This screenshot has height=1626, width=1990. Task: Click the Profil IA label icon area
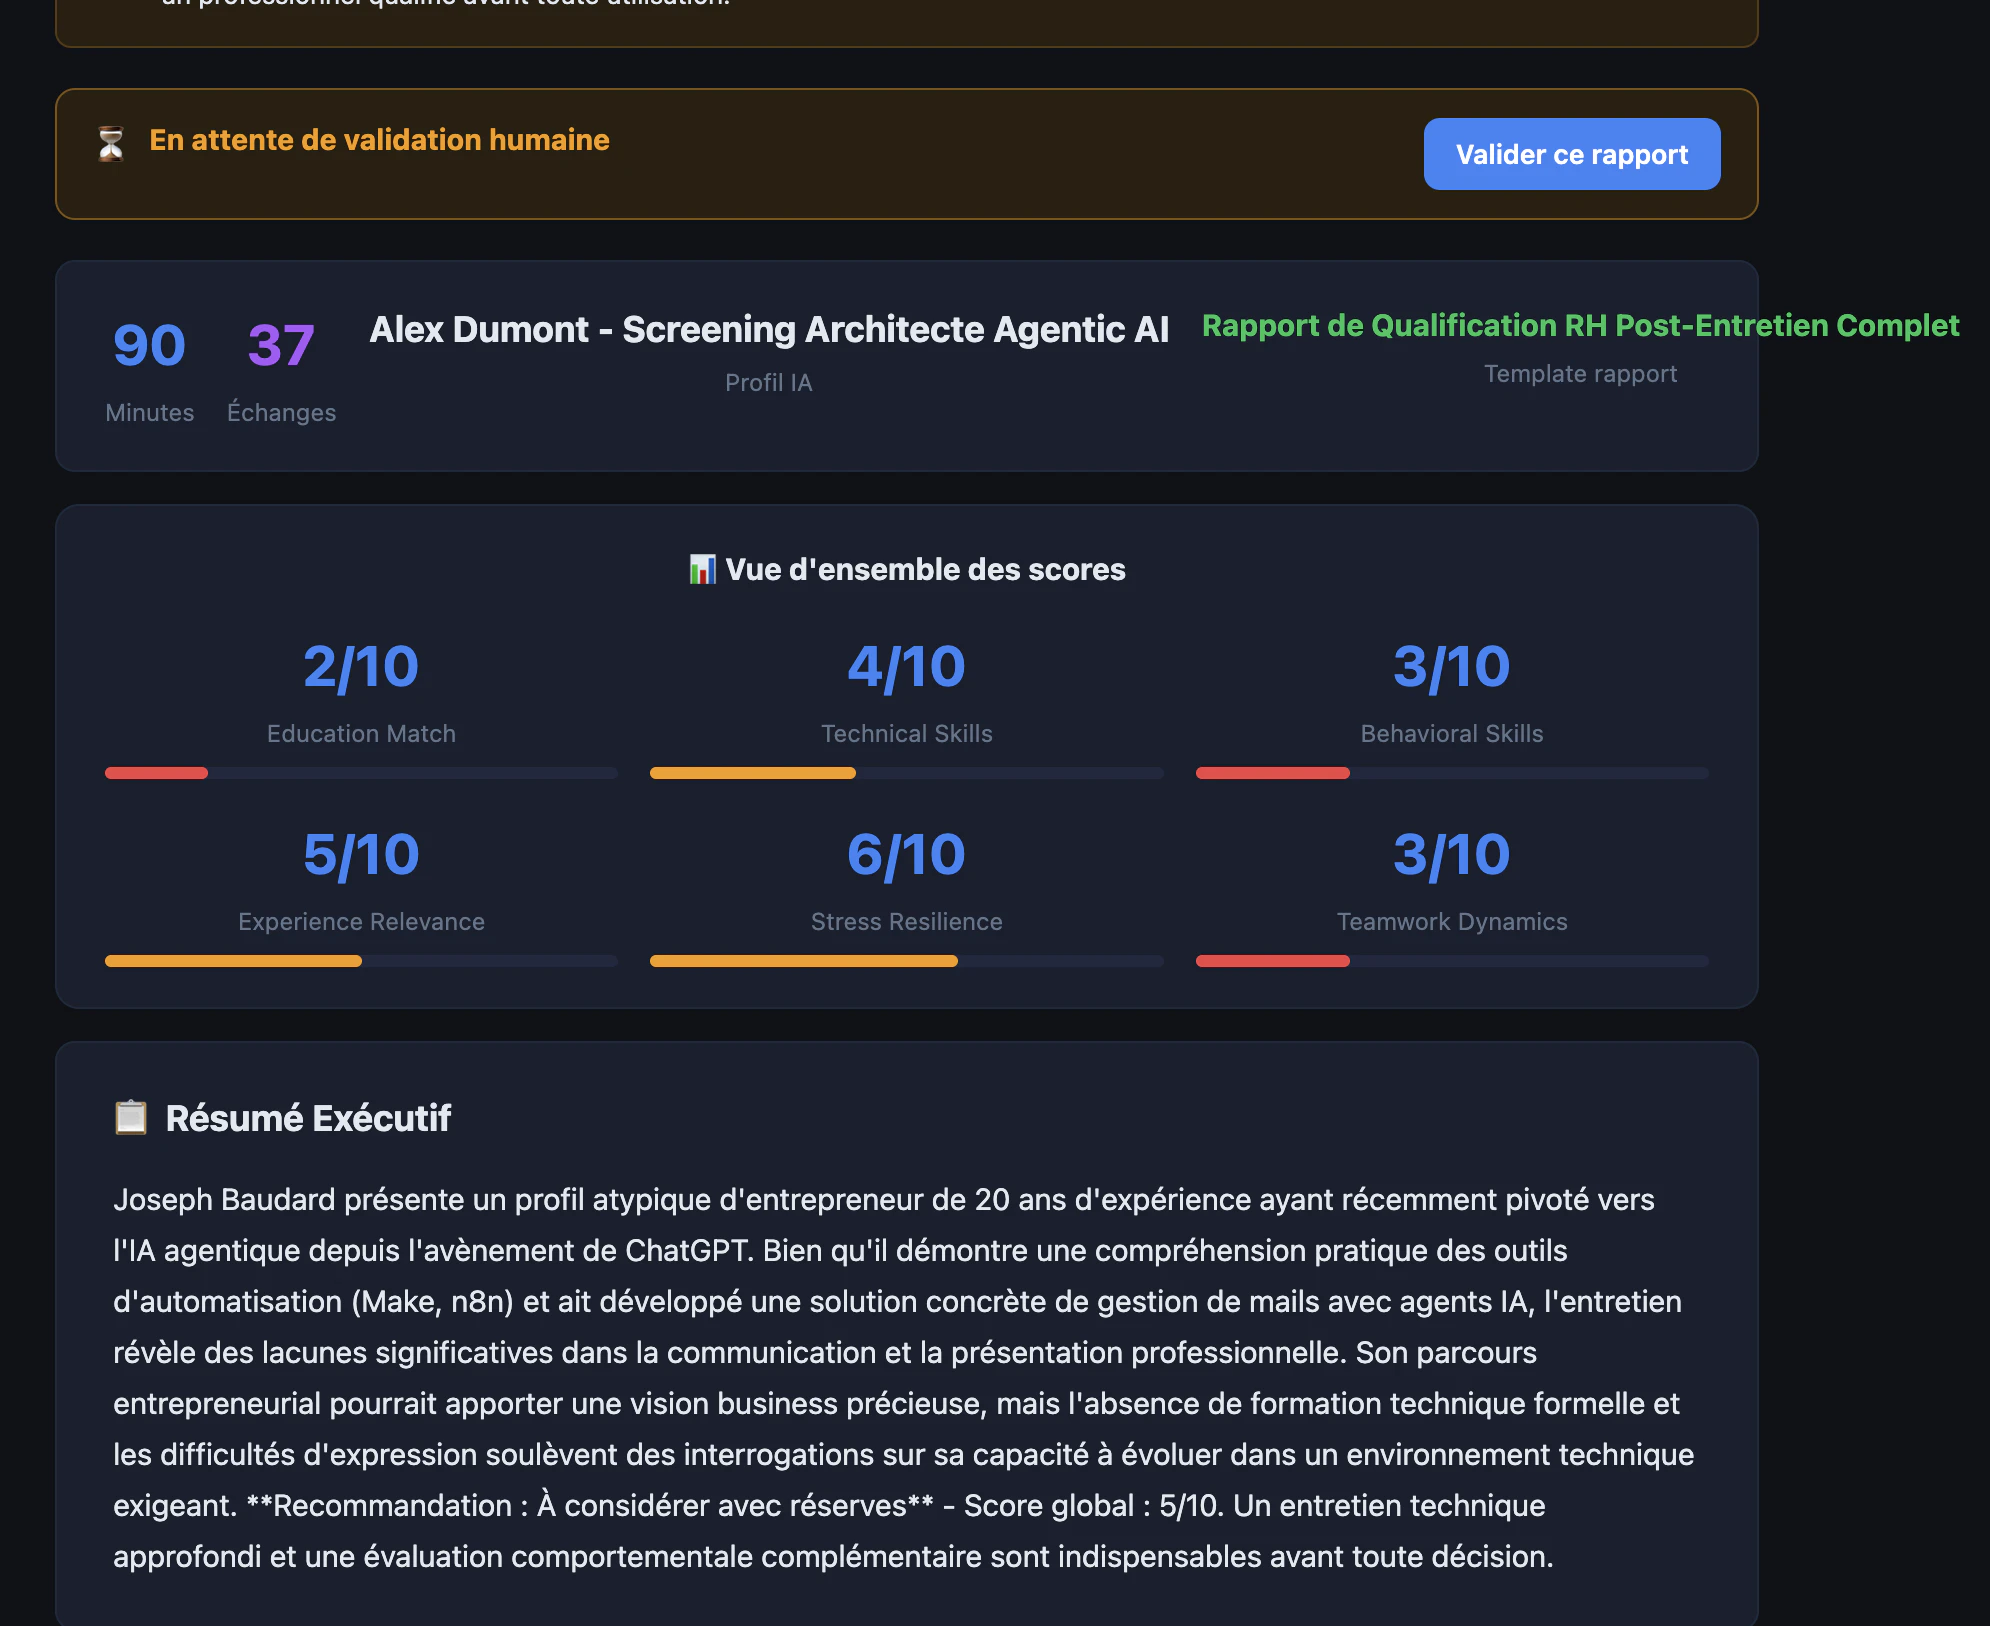(x=768, y=382)
